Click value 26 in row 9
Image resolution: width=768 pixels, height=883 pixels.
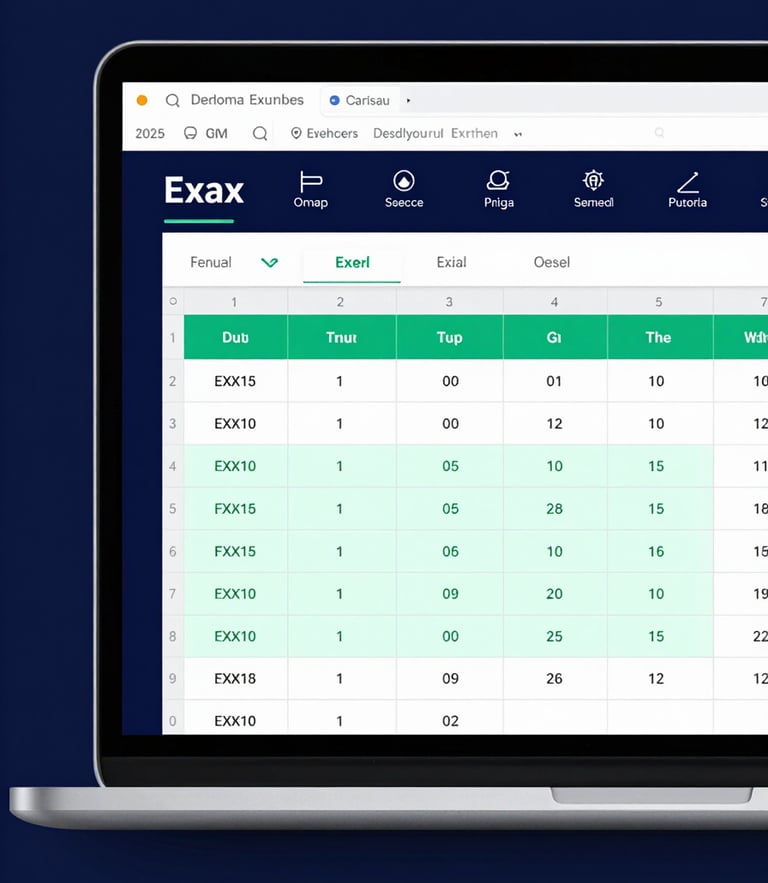click(x=555, y=679)
